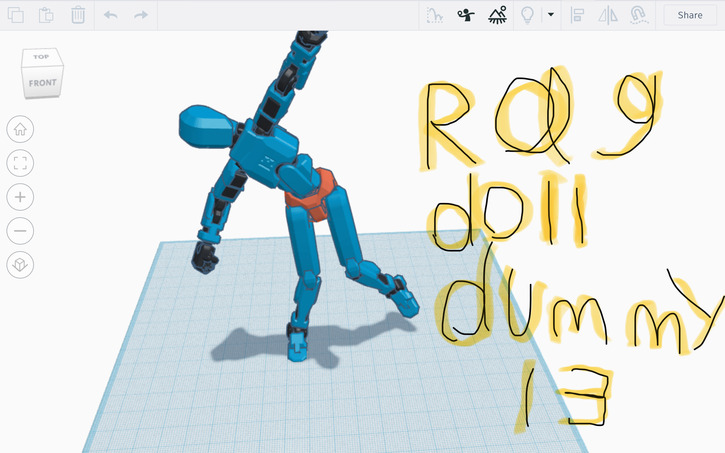725x453 pixels.
Task: Open the scene settings mountain icon
Action: tap(498, 15)
